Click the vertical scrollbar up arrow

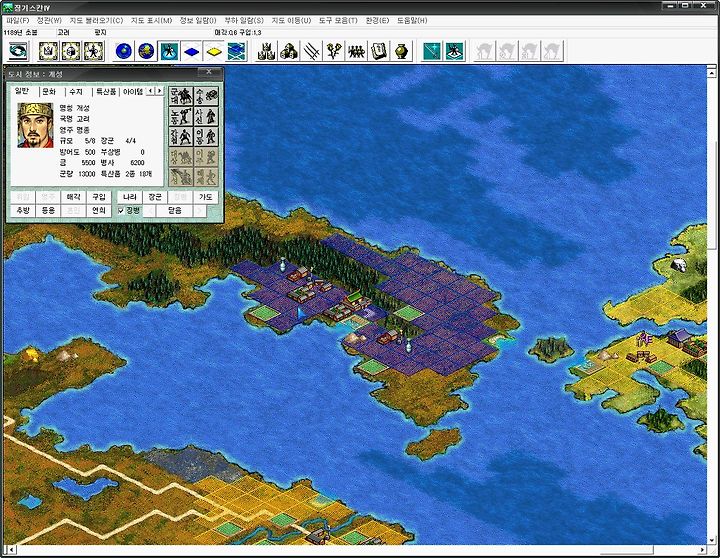[711, 73]
